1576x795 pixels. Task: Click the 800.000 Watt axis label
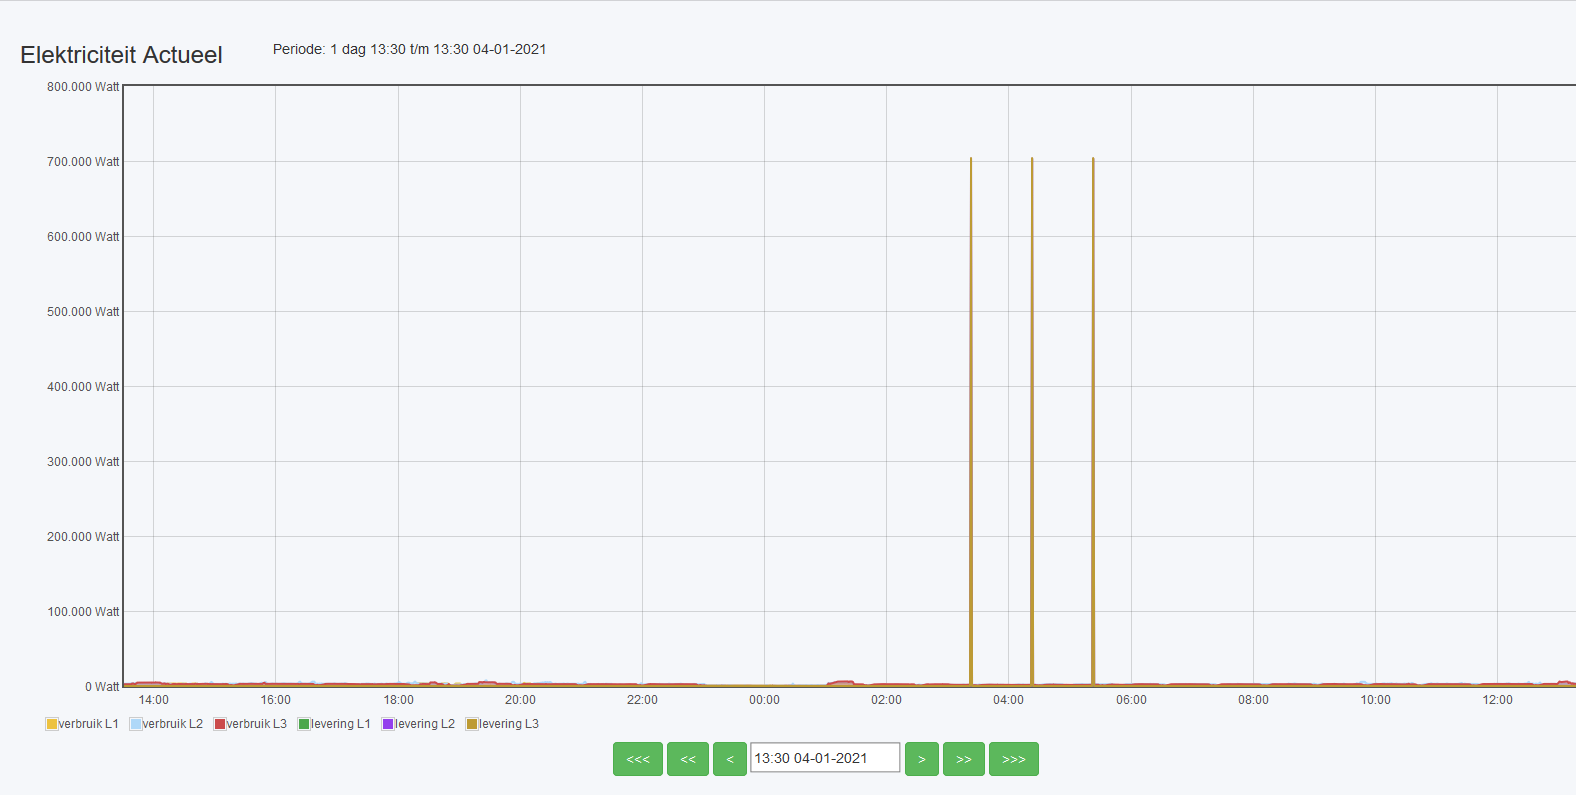pyautogui.click(x=83, y=87)
